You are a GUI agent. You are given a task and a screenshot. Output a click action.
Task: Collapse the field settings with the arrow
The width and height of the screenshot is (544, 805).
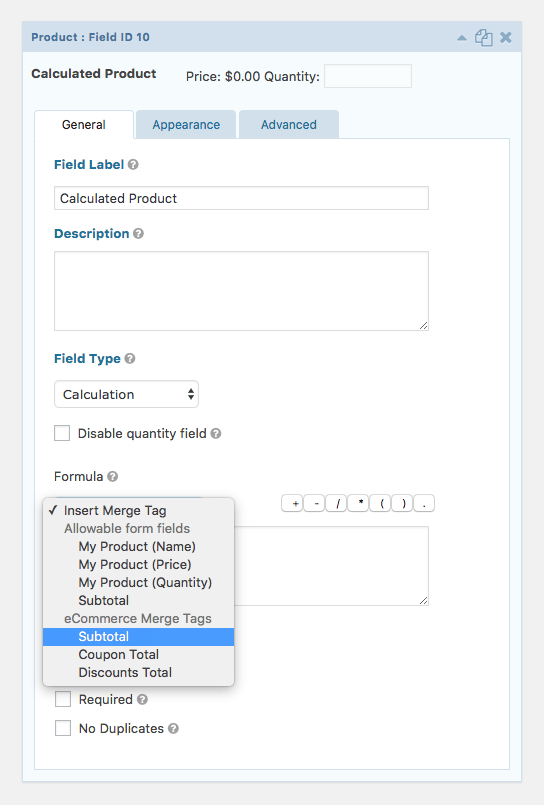pos(462,37)
